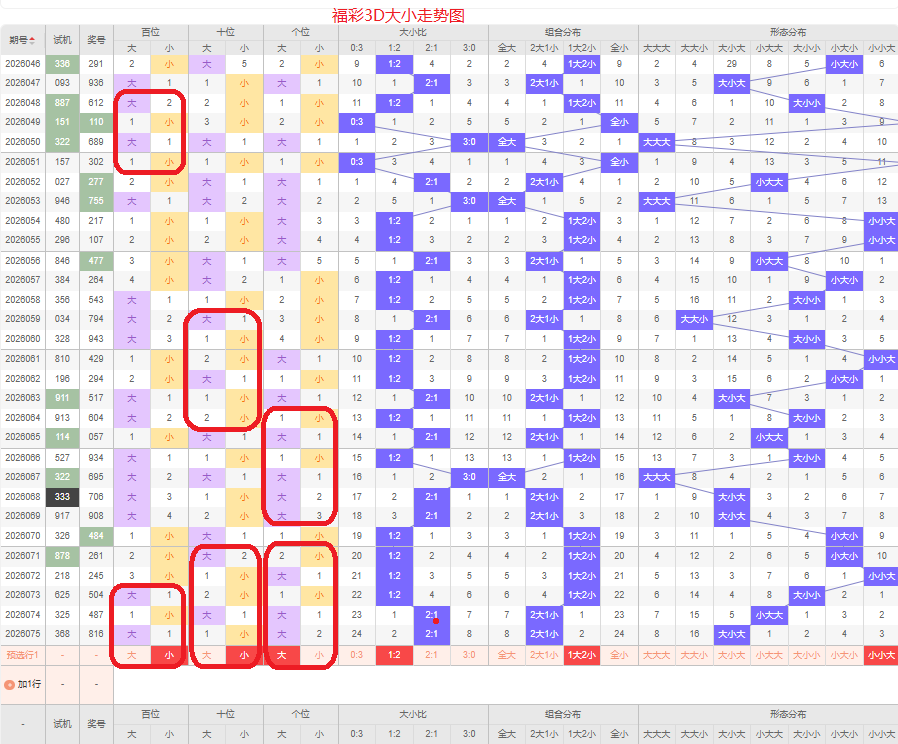Click highlighted 3:0 cell in row 2026067
Viewport: 898px width, 744px height.
tap(469, 477)
